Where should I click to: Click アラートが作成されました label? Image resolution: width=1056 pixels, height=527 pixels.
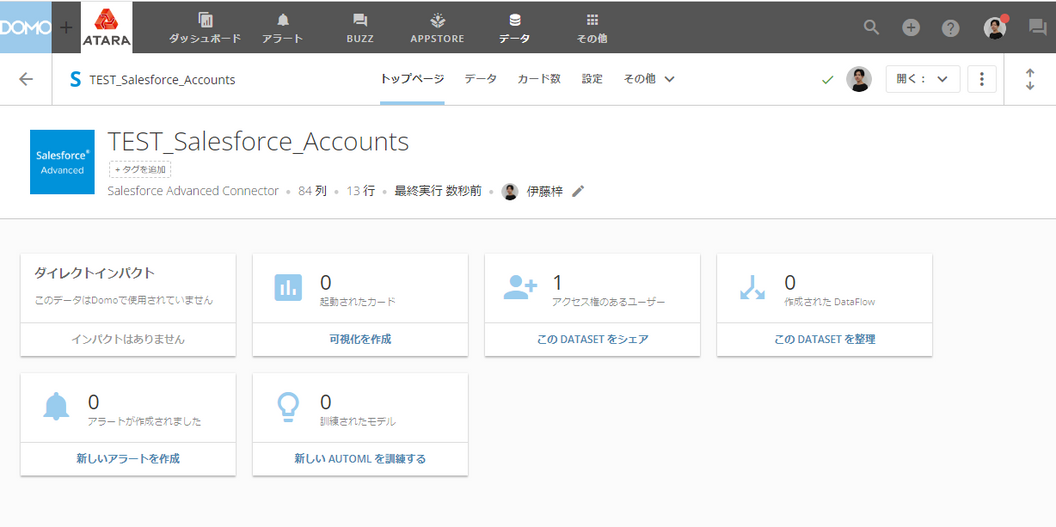pyautogui.click(x=145, y=422)
